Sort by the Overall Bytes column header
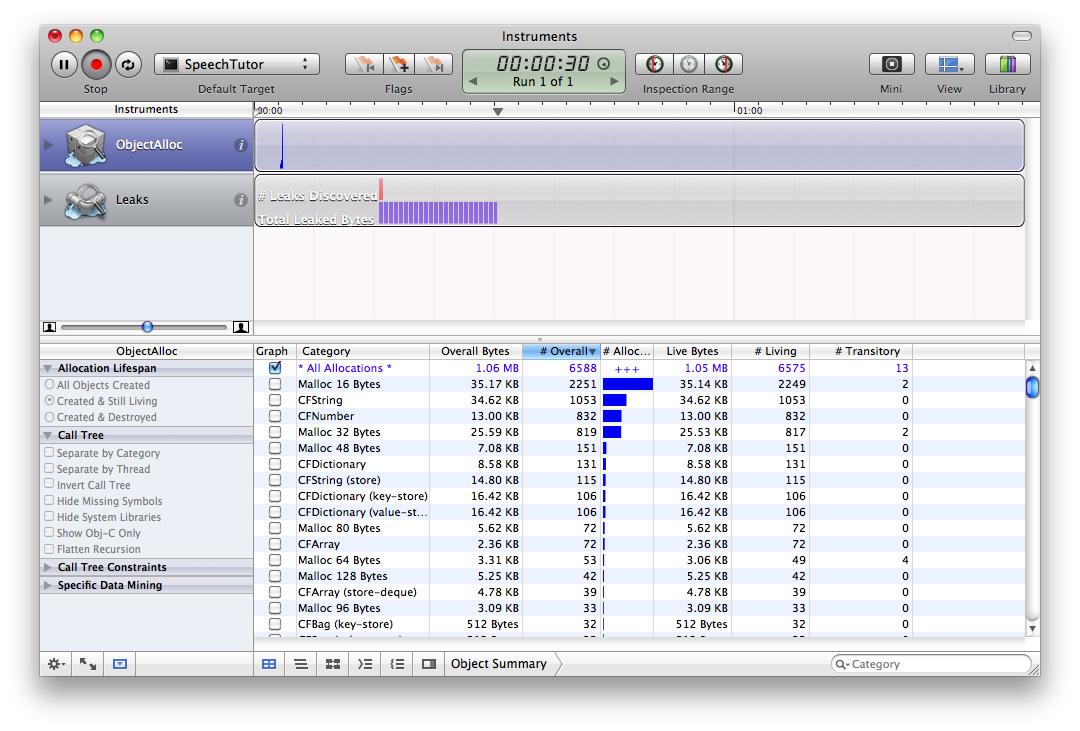The image size is (1080, 731). pyautogui.click(x=476, y=351)
